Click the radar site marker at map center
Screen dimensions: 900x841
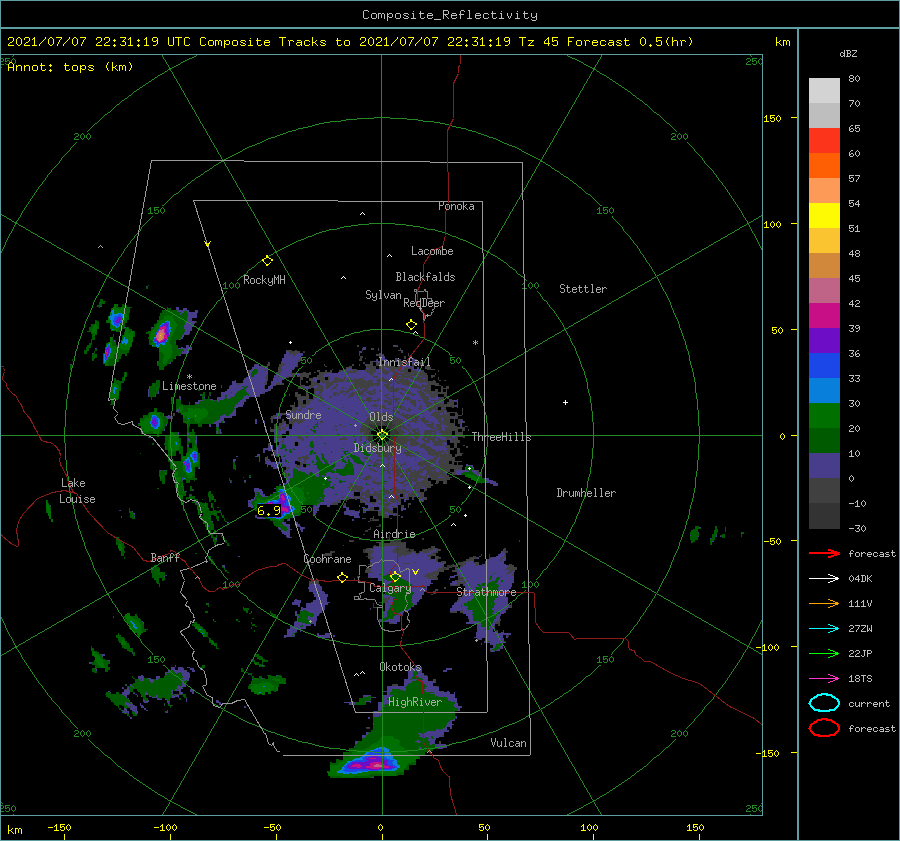[x=382, y=435]
